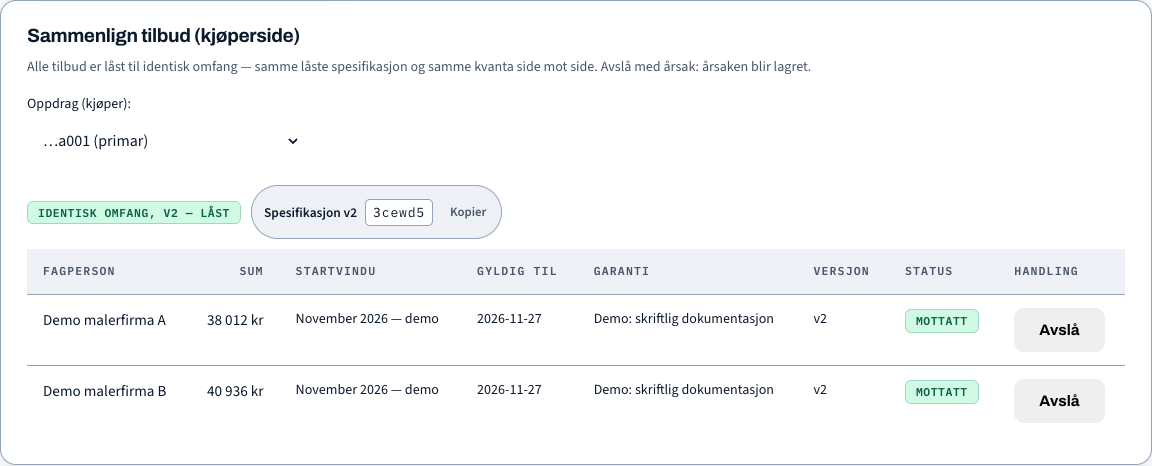Select the Demo malerfirma A name cell
The width and height of the screenshot is (1152, 466).
(104, 320)
